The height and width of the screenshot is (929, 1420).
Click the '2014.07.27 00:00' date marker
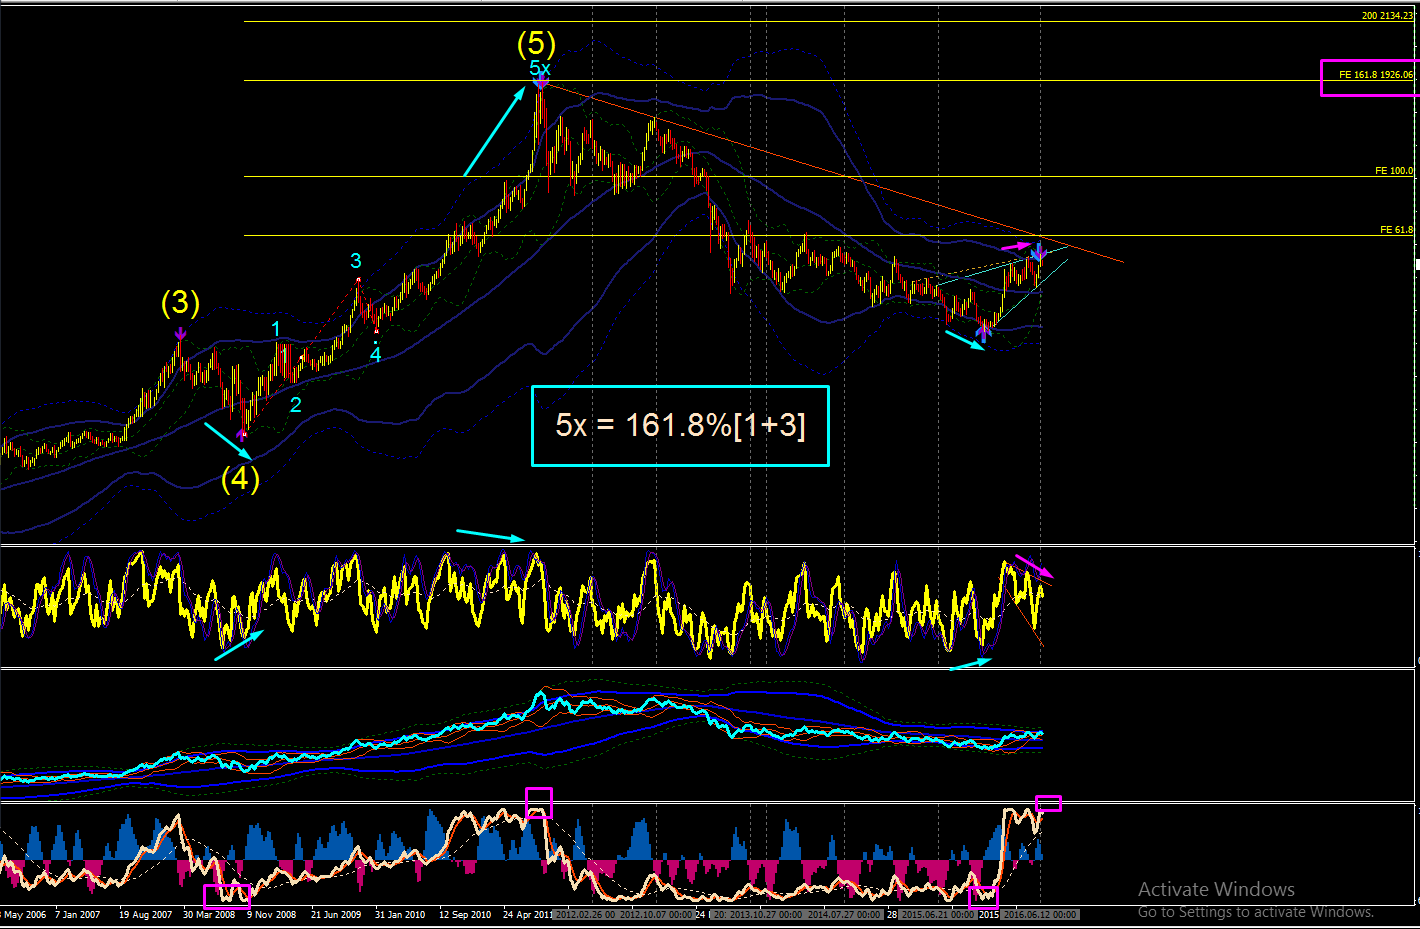[845, 914]
